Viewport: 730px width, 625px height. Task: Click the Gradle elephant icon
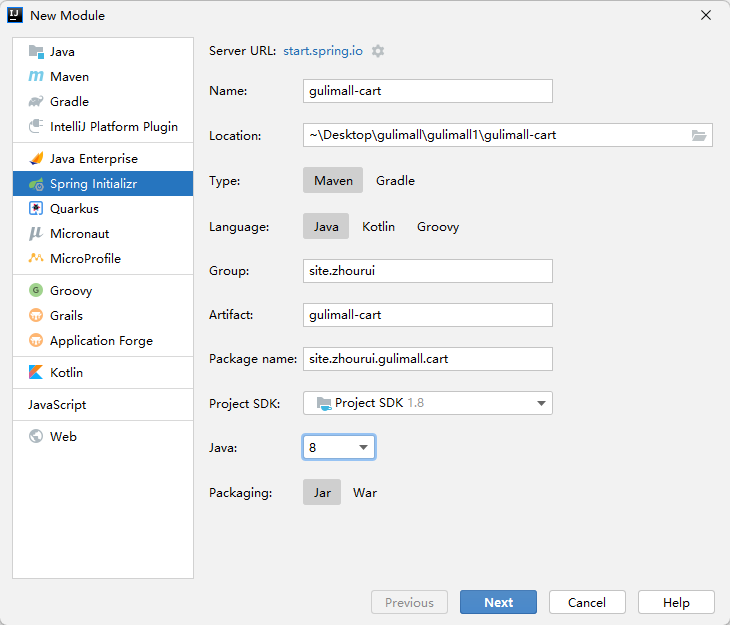point(36,102)
